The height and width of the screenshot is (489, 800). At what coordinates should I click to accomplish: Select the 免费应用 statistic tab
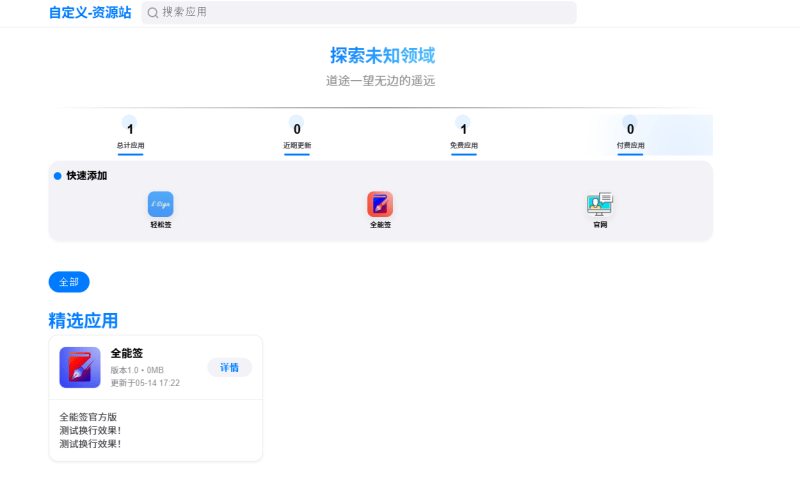(464, 135)
